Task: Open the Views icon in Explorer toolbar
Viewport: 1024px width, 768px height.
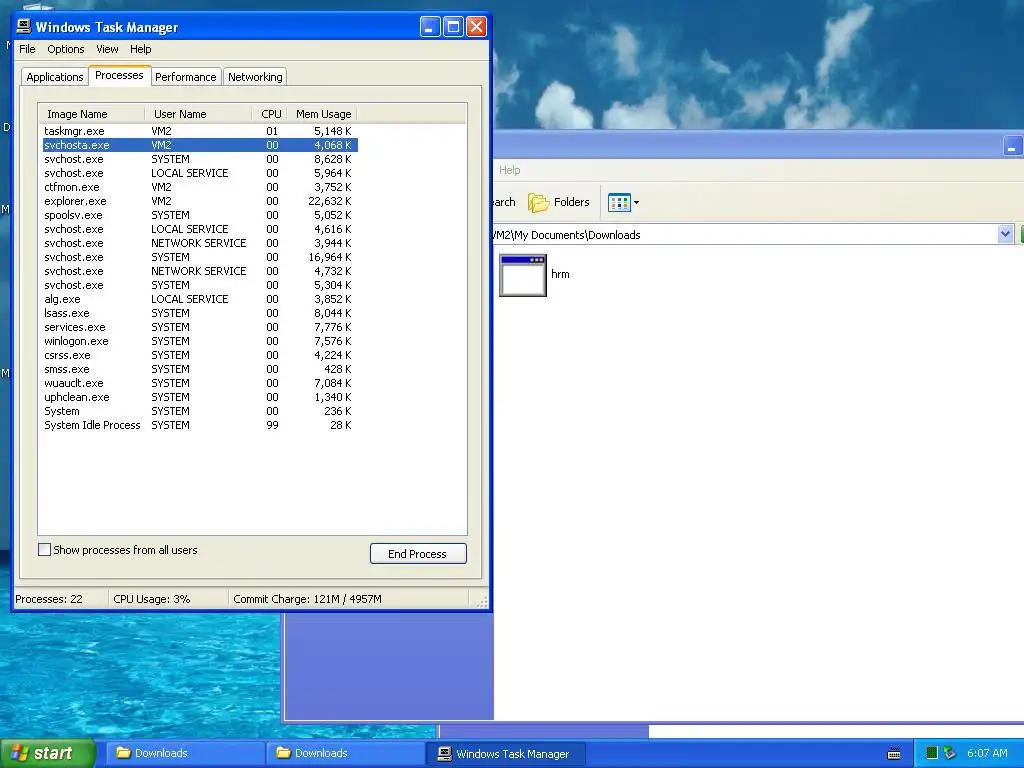Action: 618,202
